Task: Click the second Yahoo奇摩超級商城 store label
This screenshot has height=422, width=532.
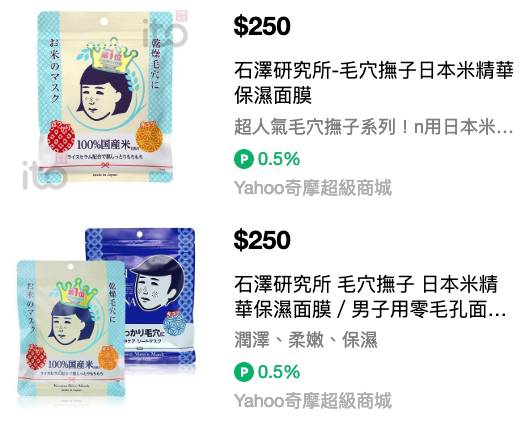Action: 312,401
